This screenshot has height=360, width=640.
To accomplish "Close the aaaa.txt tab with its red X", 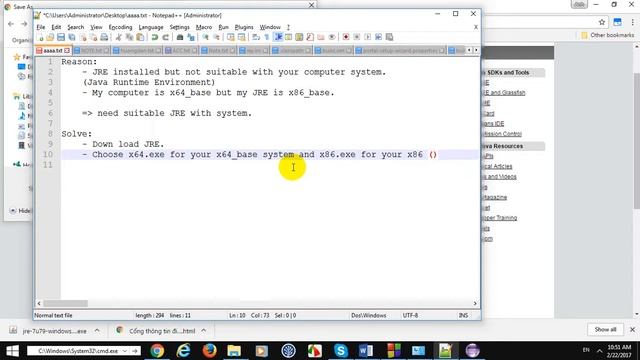I will pyautogui.click(x=67, y=51).
